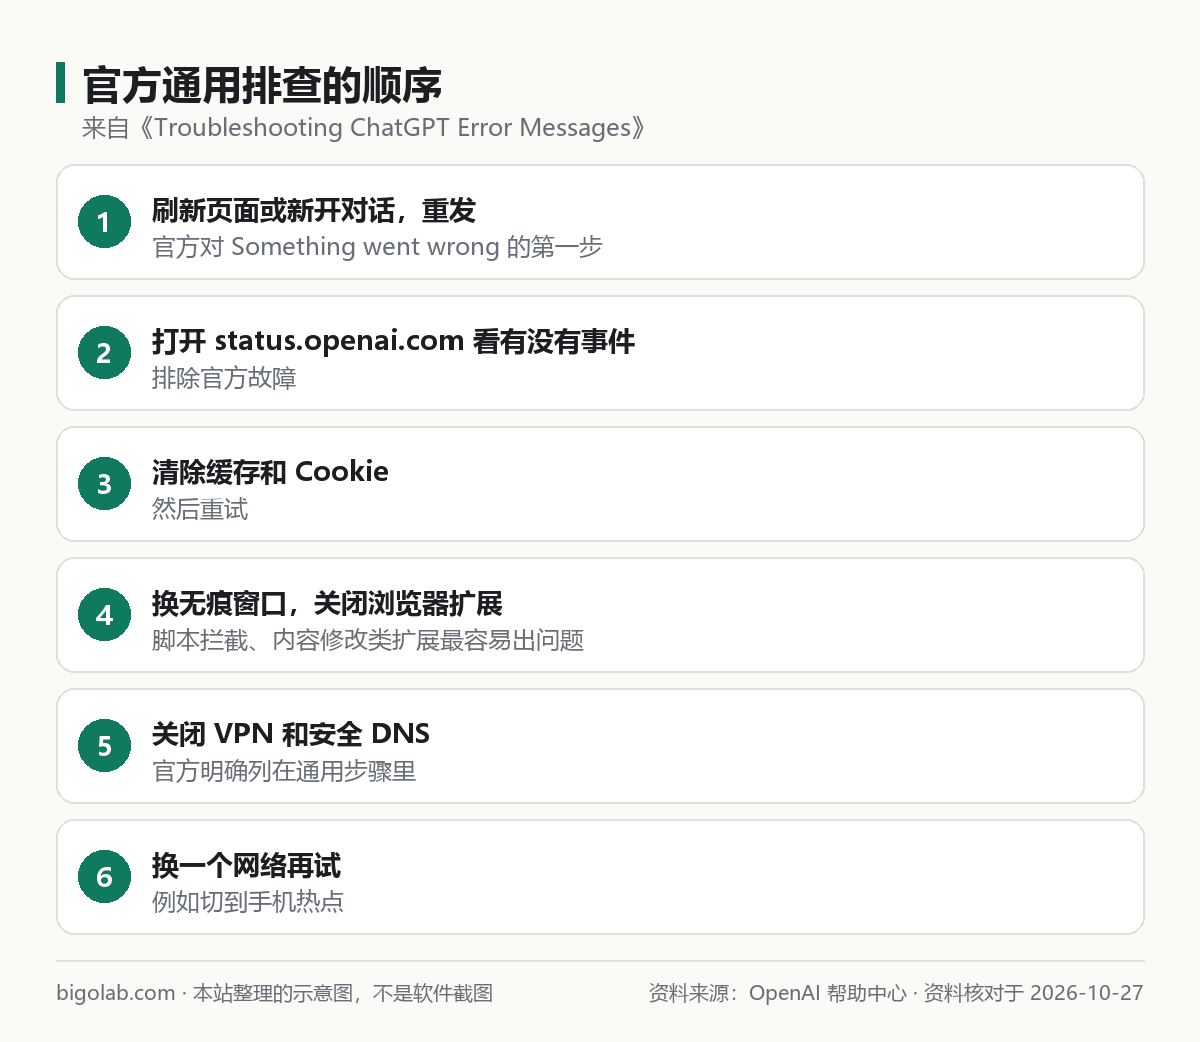Click heading 换一个网络再试
Image resolution: width=1200 pixels, height=1042 pixels.
click(x=246, y=865)
